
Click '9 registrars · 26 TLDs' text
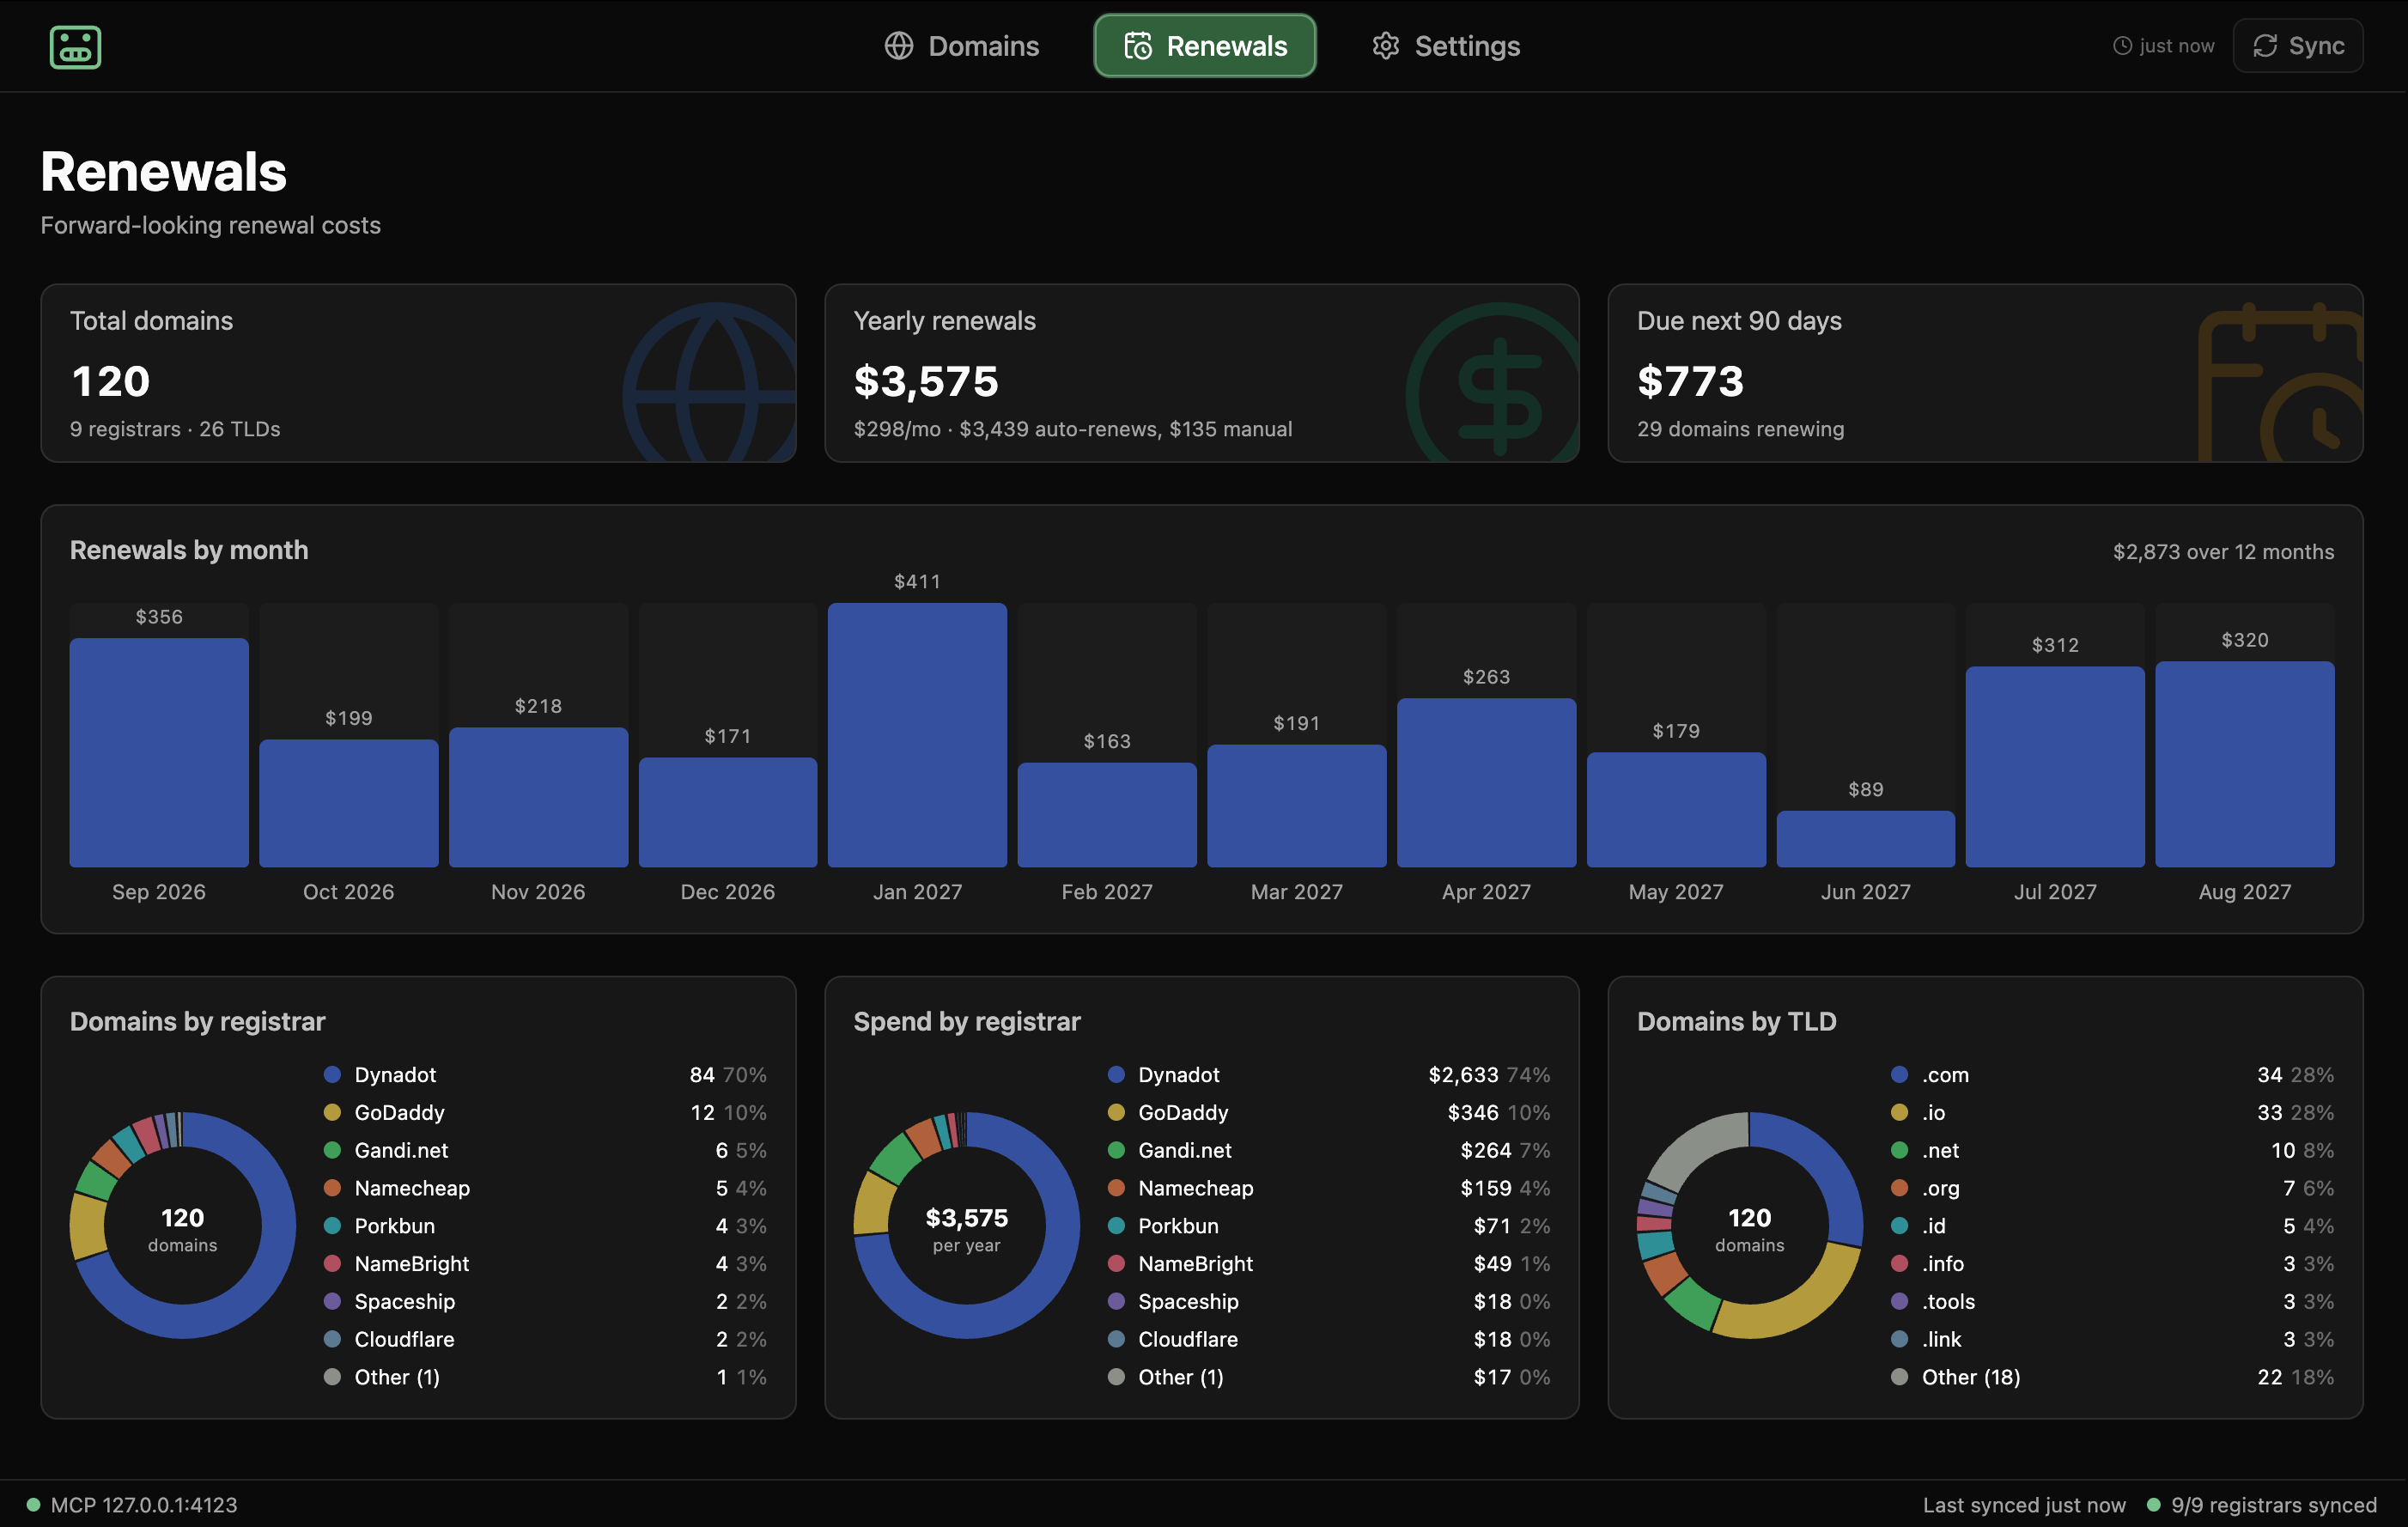175,429
